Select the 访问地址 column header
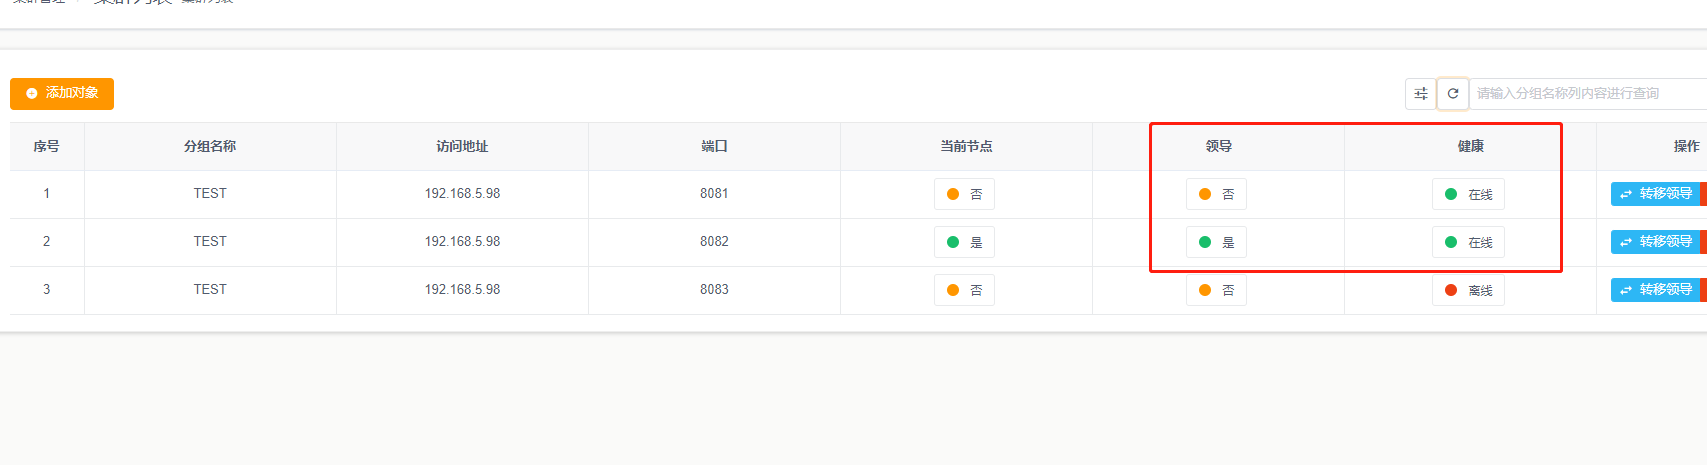Viewport: 1707px width, 465px height. (462, 146)
